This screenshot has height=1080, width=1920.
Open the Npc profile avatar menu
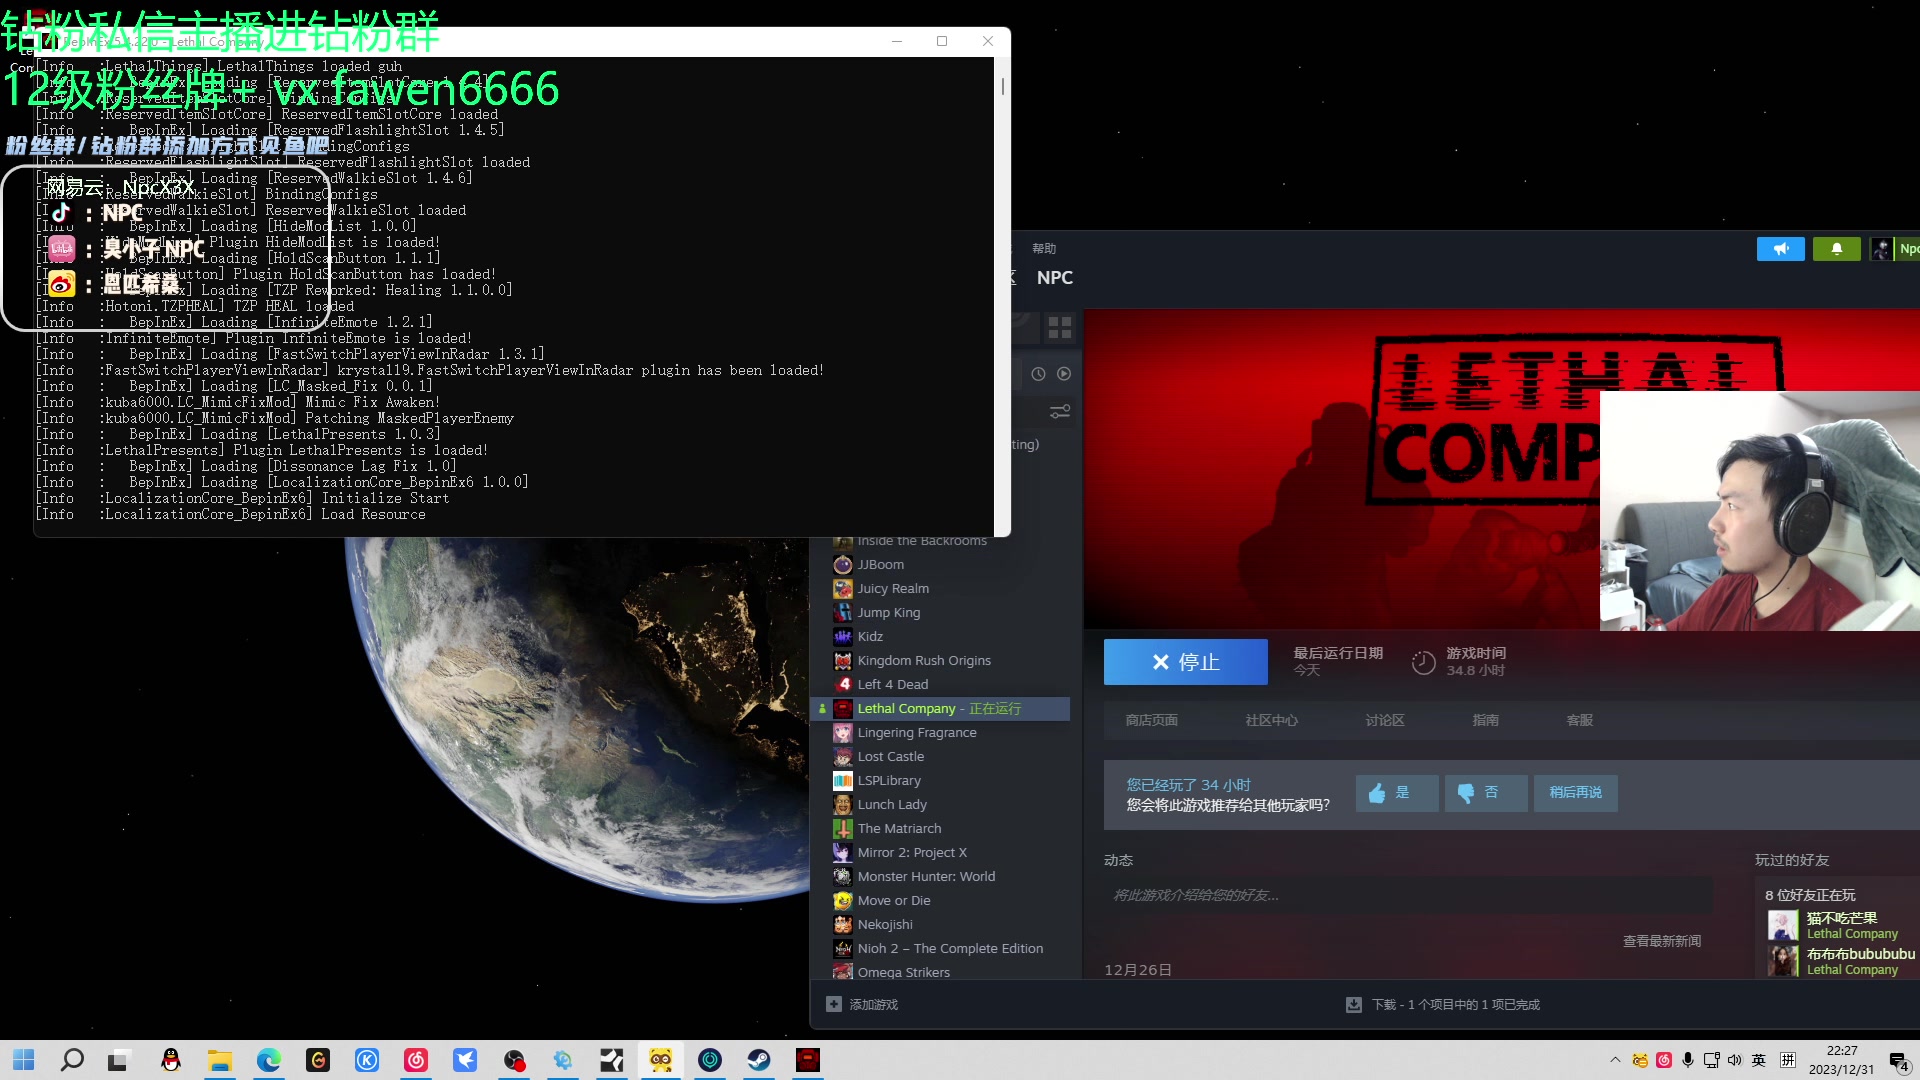pyautogui.click(x=1895, y=249)
